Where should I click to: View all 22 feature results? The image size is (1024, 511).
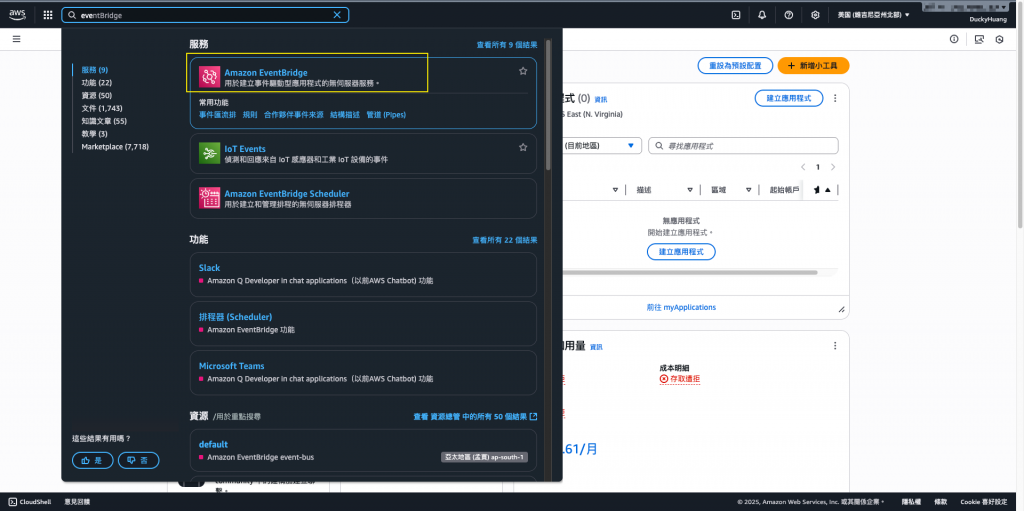tap(505, 240)
